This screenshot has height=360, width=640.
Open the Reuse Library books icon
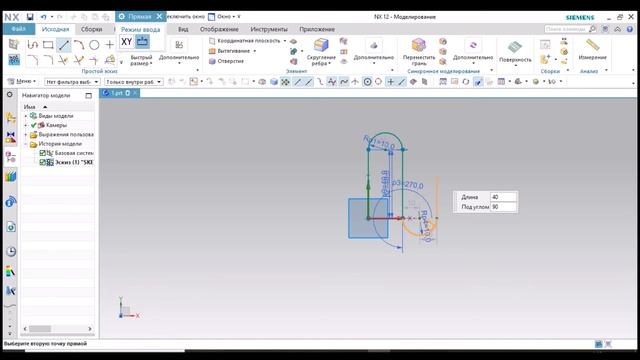click(11, 177)
